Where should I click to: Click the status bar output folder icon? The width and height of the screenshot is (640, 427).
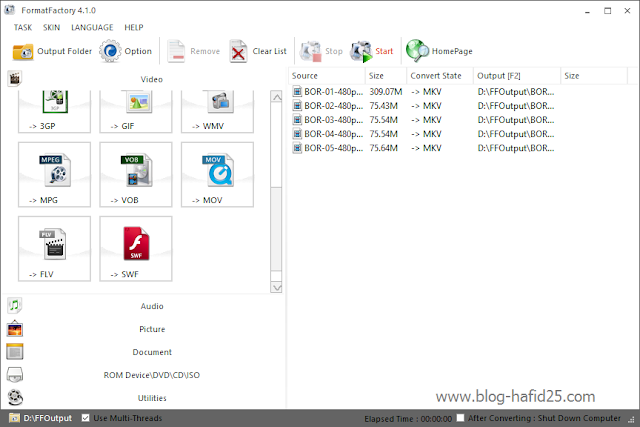15,418
